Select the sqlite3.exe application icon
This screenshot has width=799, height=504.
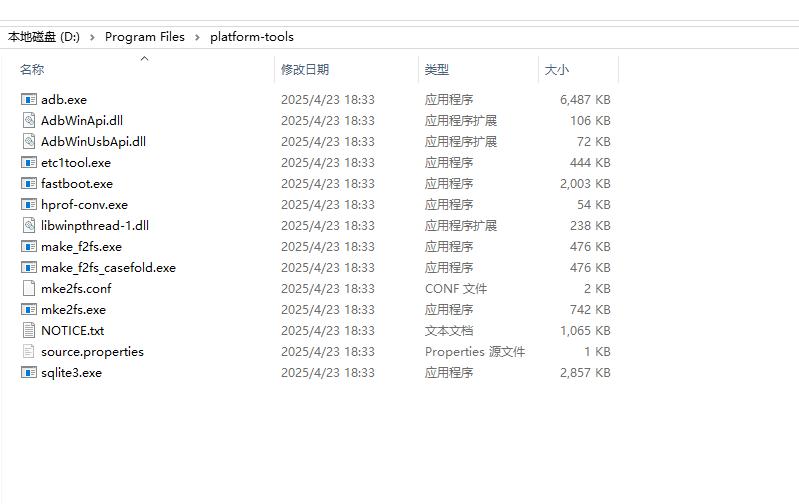tap(29, 373)
